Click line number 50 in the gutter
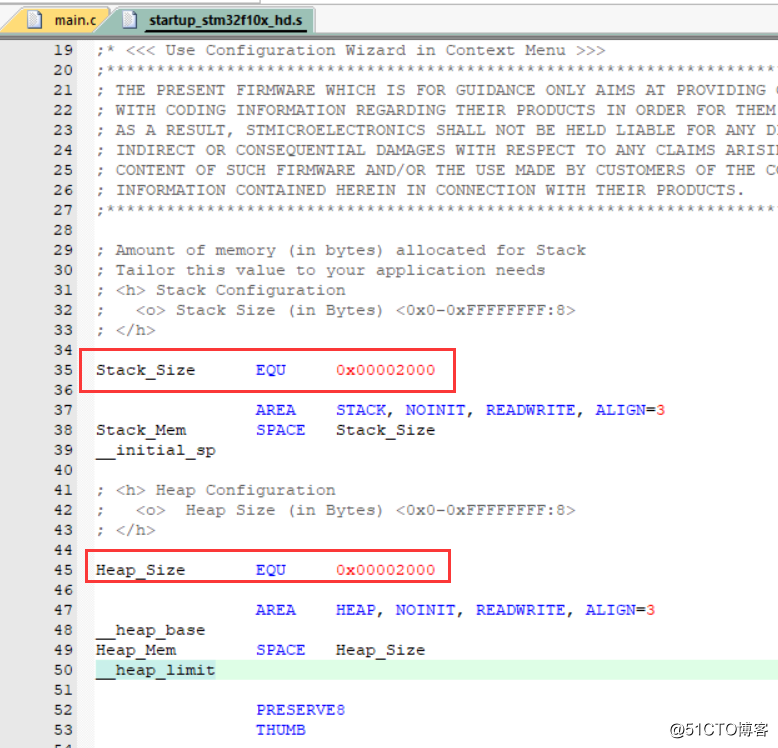 pos(64,670)
